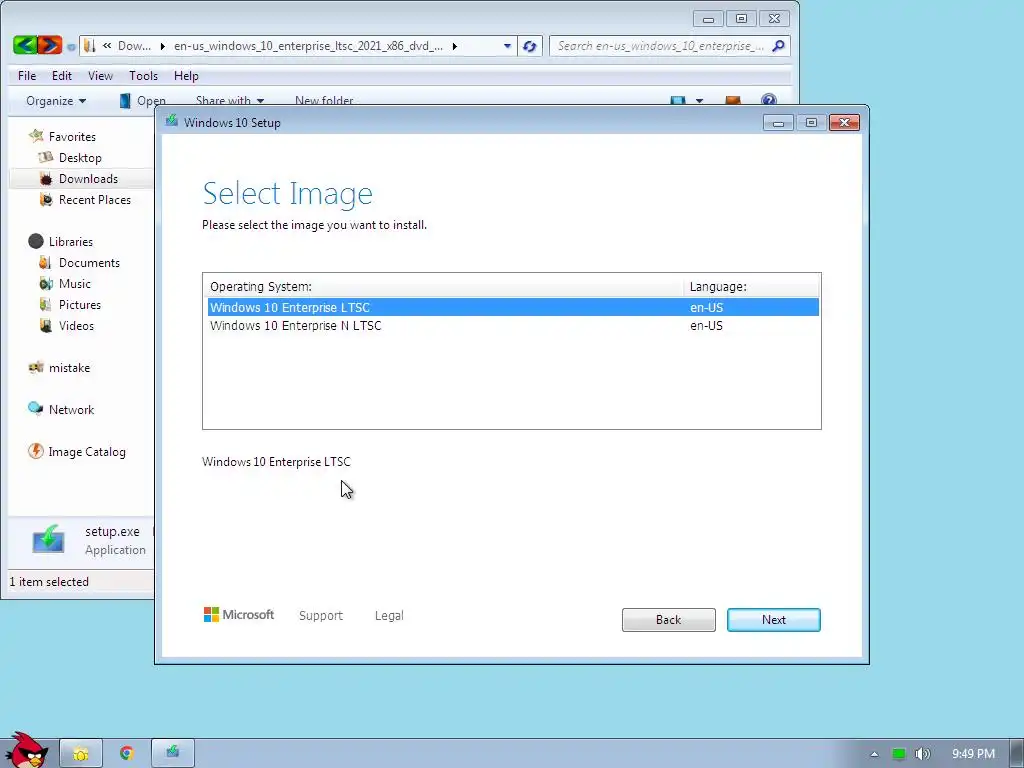This screenshot has width=1024, height=768.
Task: Click the green tray icon
Action: coord(899,754)
